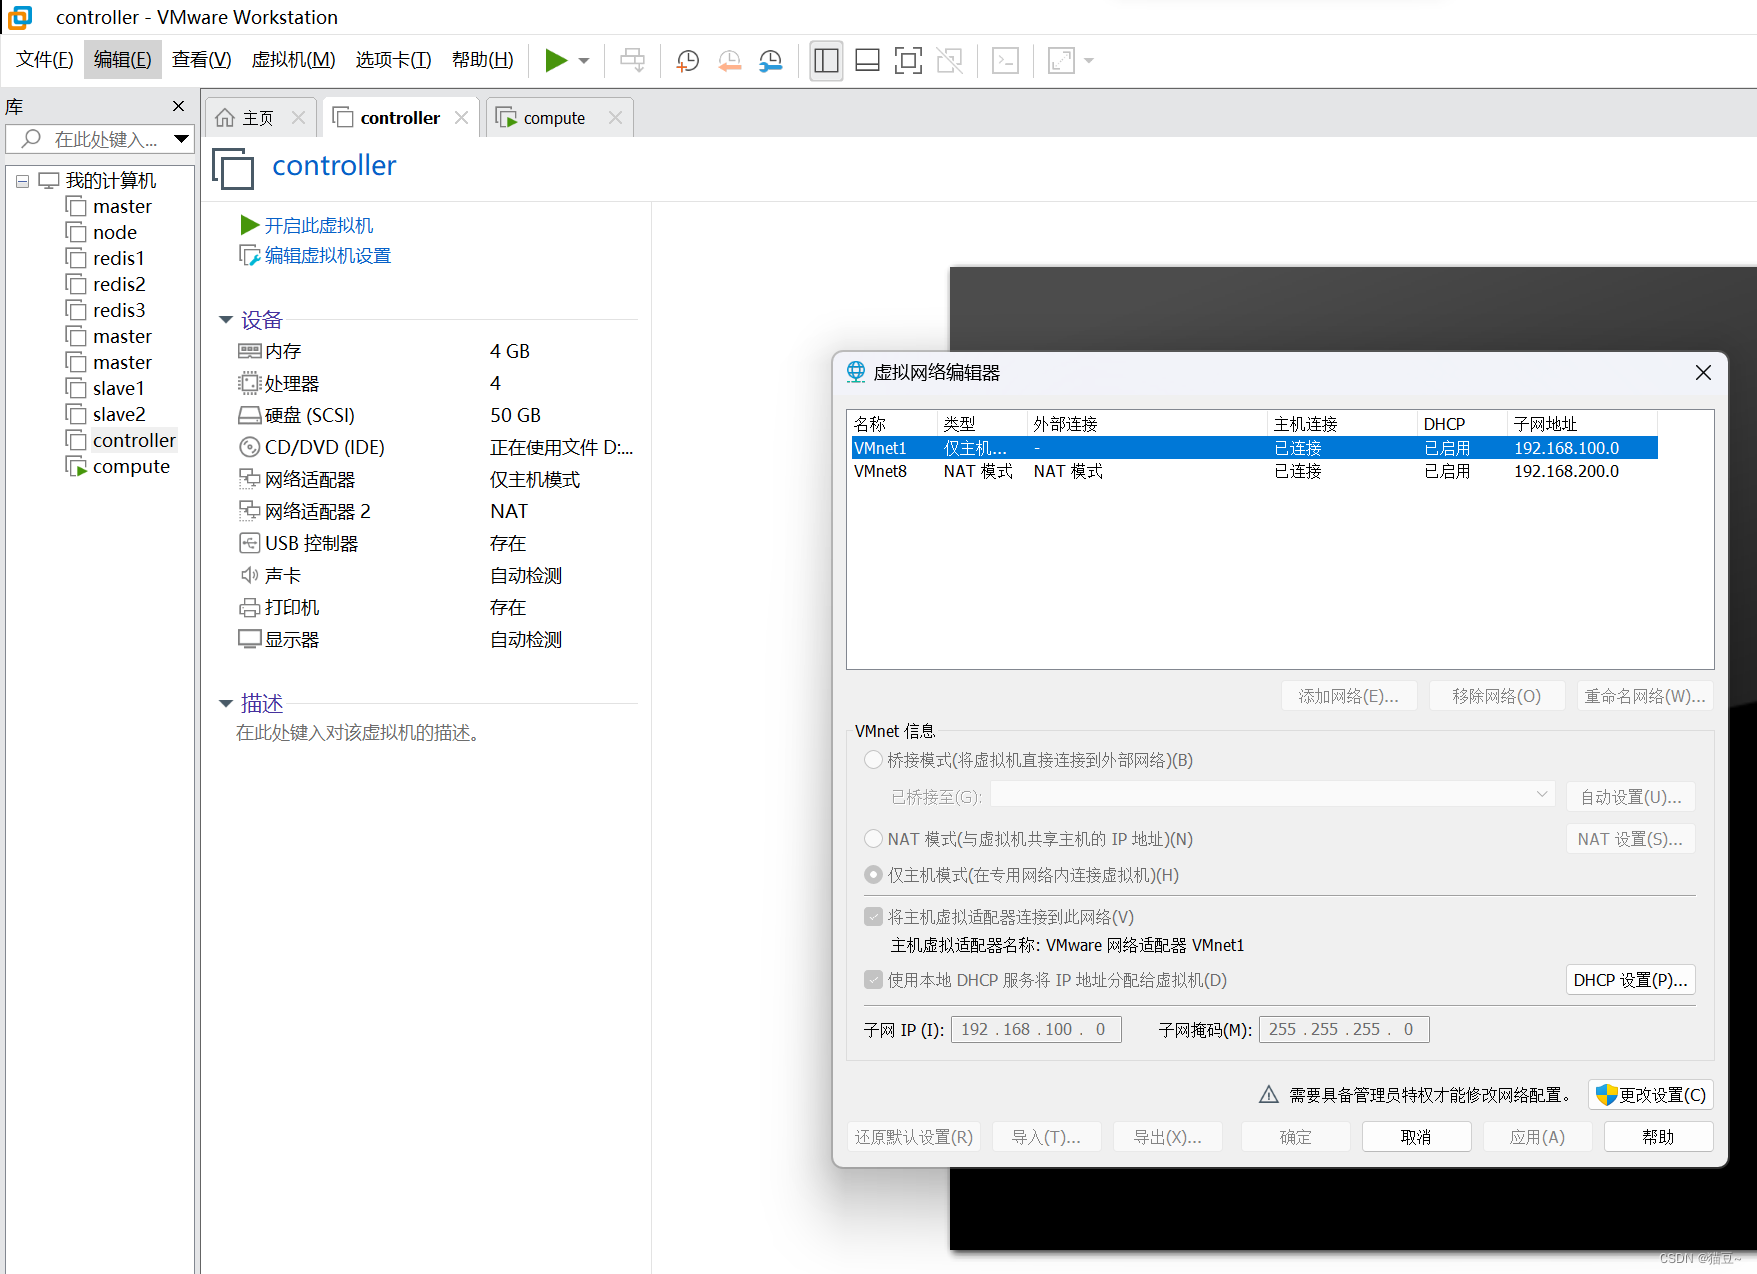Open the snapshot manager toolbar icon

click(770, 61)
